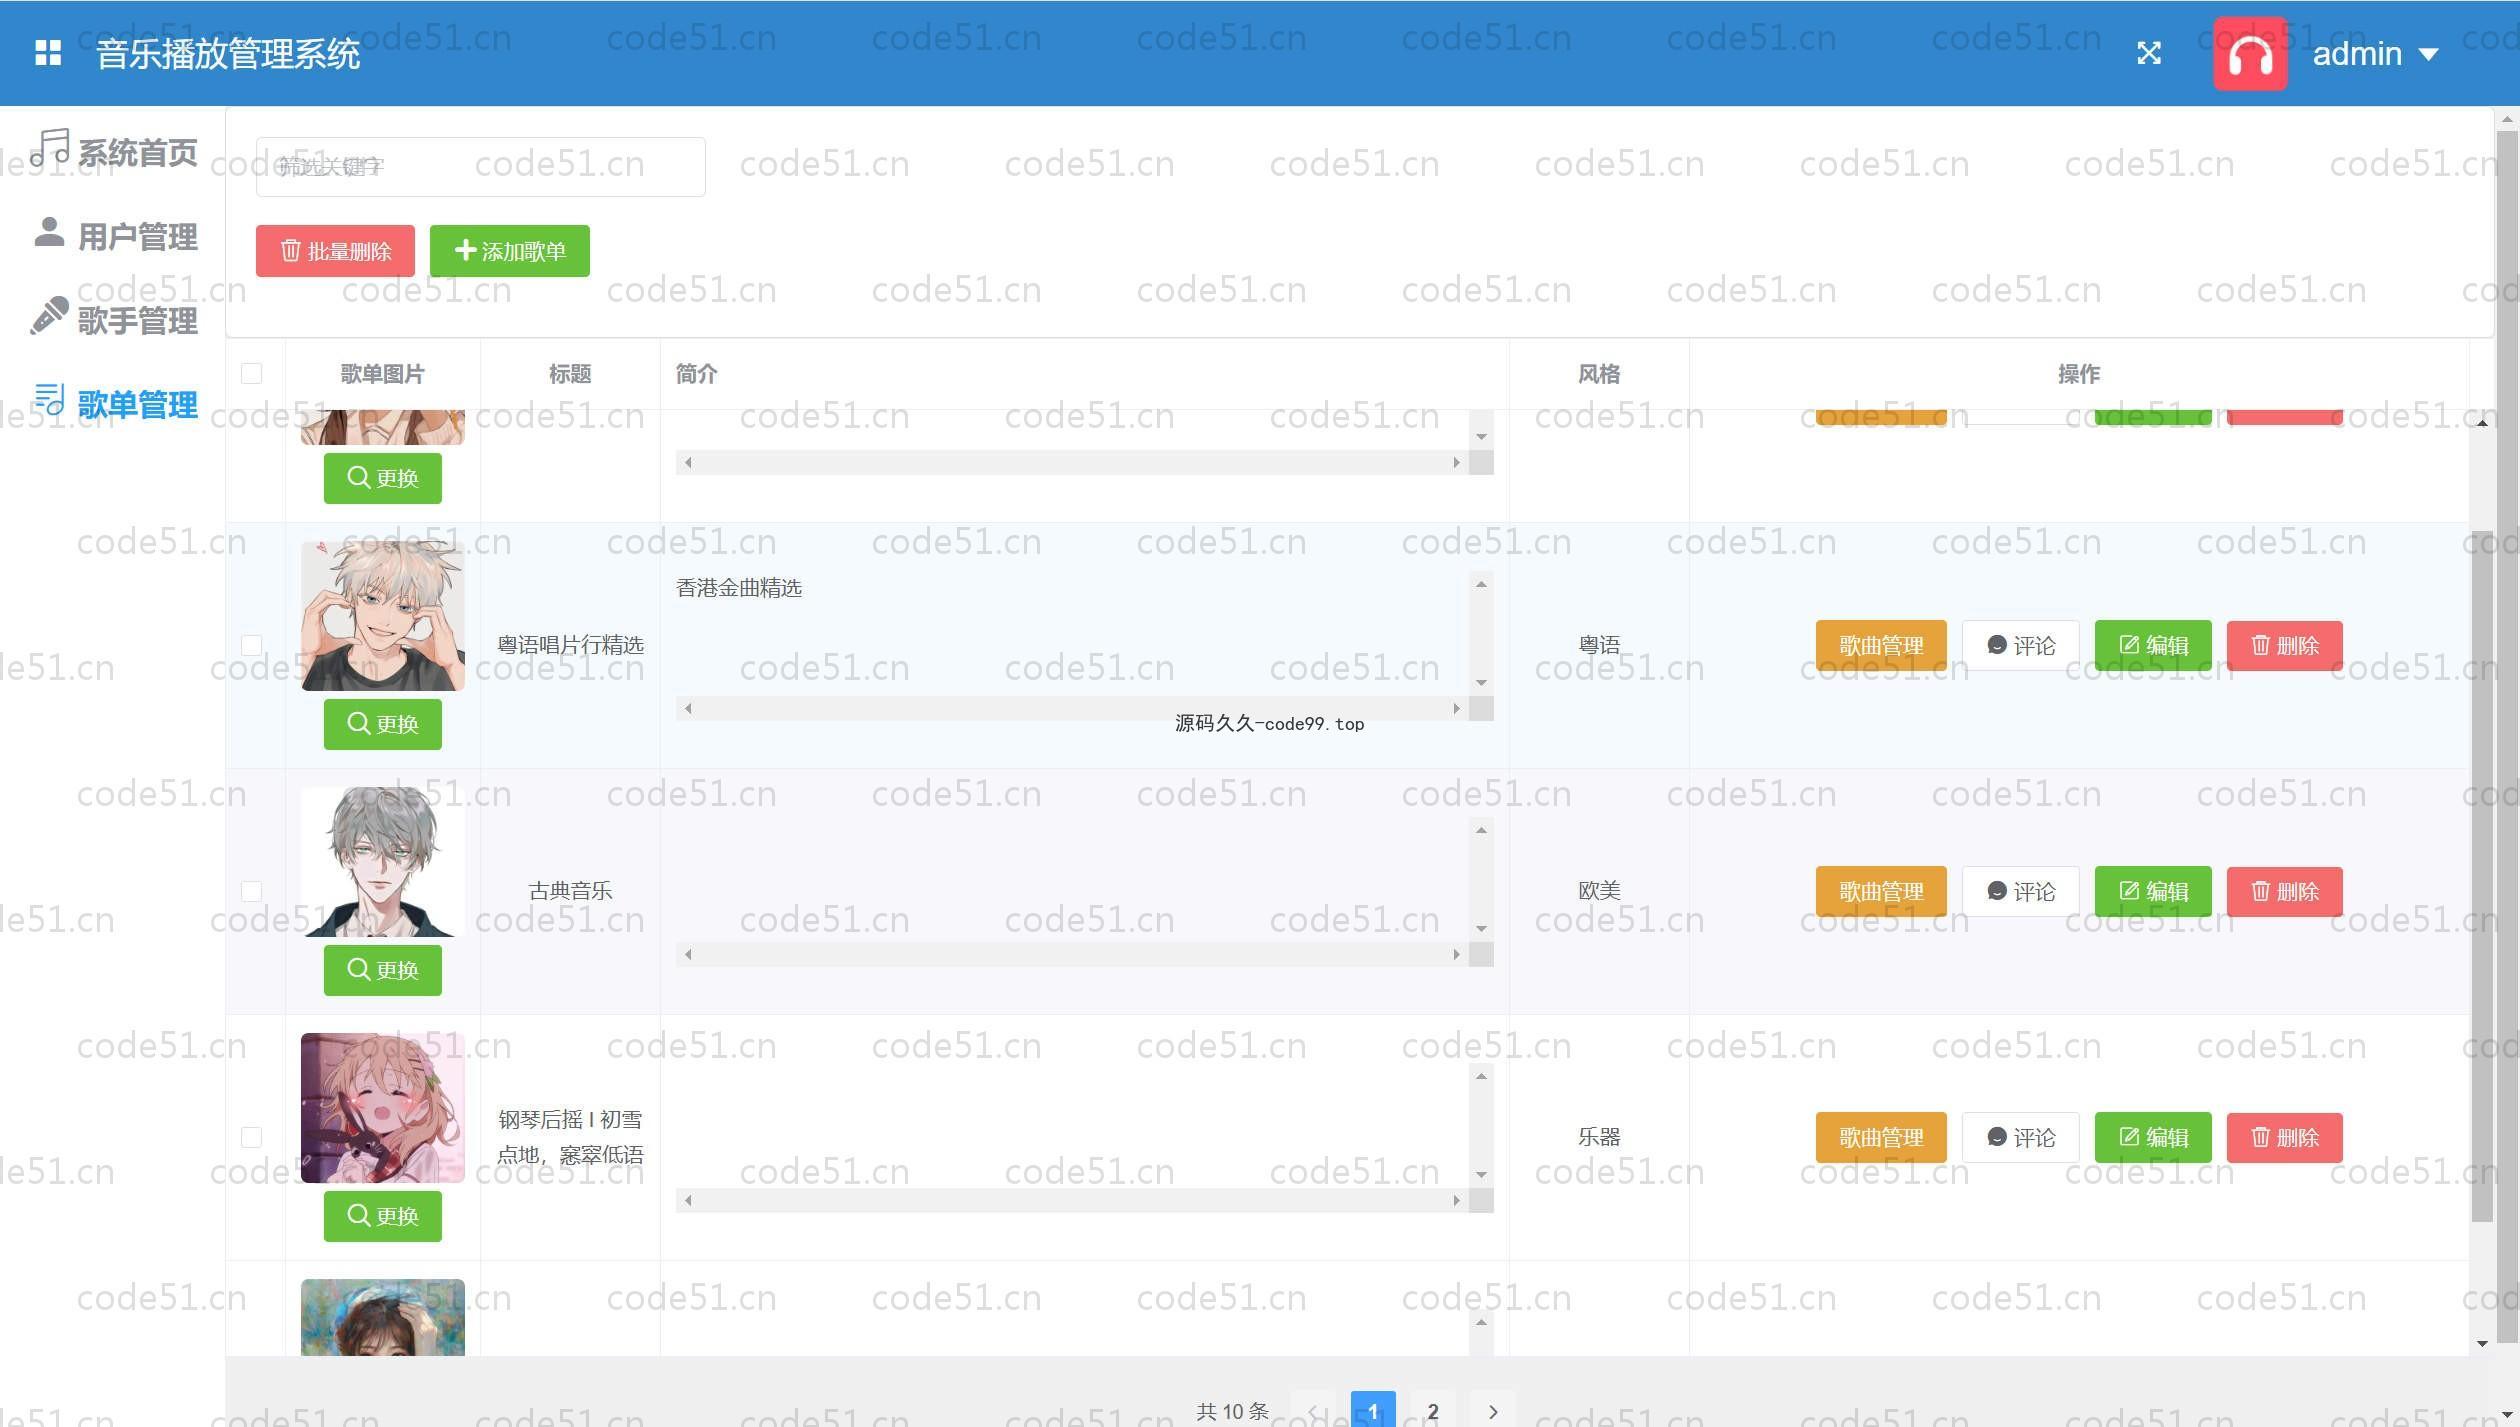Go to page 2 in pagination
Screen dimensions: 2520x1427
point(1433,1411)
